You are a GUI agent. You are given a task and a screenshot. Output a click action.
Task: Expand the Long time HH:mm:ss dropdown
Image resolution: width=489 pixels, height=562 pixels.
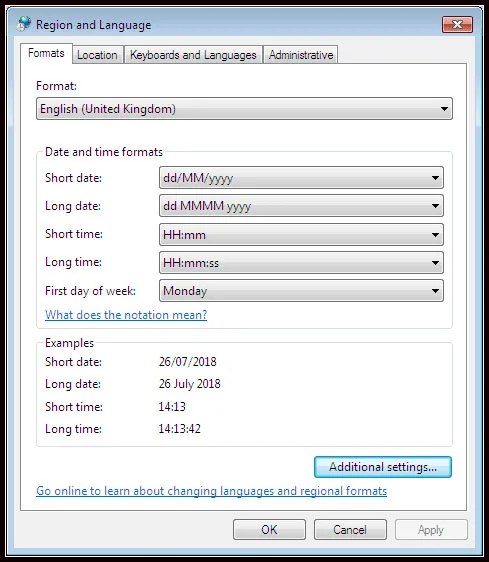coord(301,263)
